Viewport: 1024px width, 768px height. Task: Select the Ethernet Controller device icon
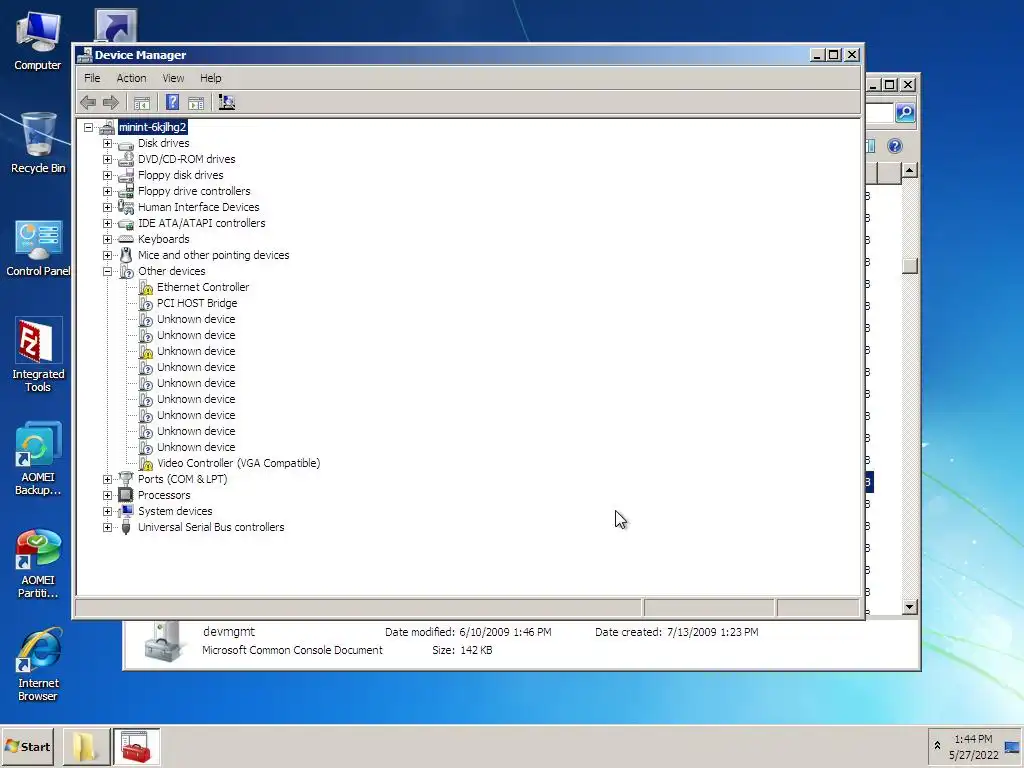click(x=146, y=287)
